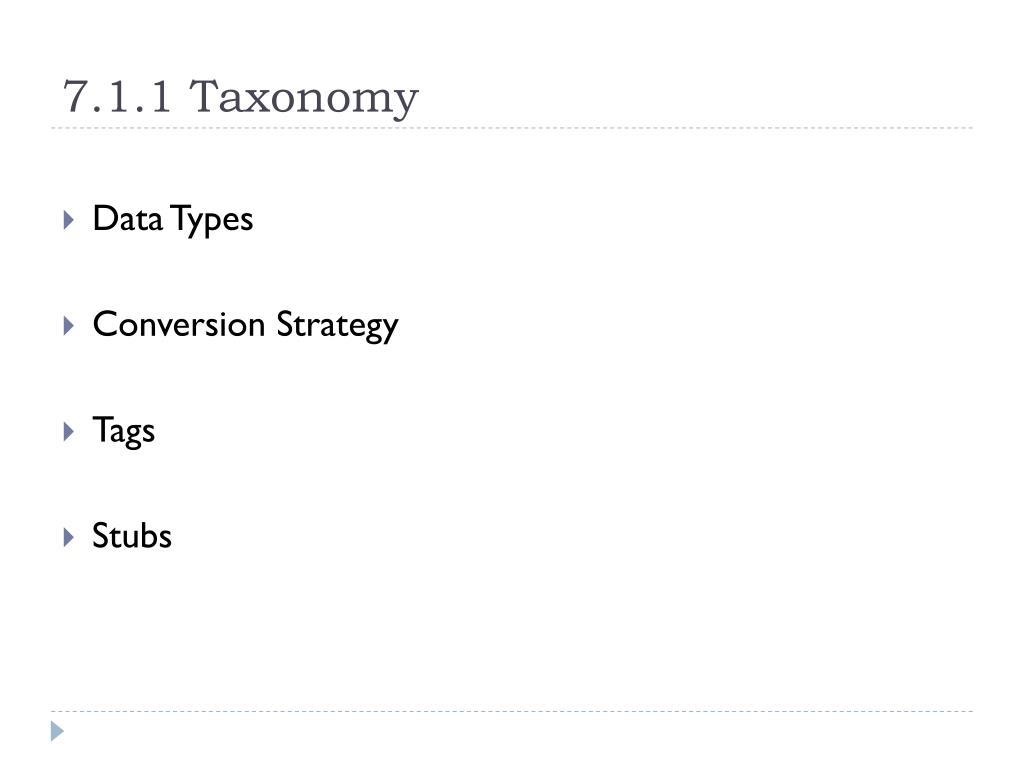Click the arrow bullet beside Conversion Strategy
This screenshot has width=1024, height=768.
point(69,326)
